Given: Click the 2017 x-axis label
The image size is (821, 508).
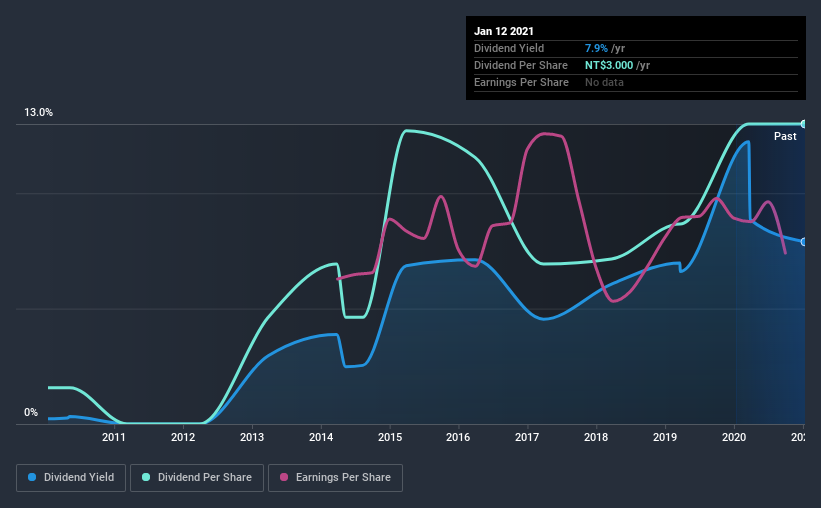Looking at the screenshot, I should [x=527, y=437].
